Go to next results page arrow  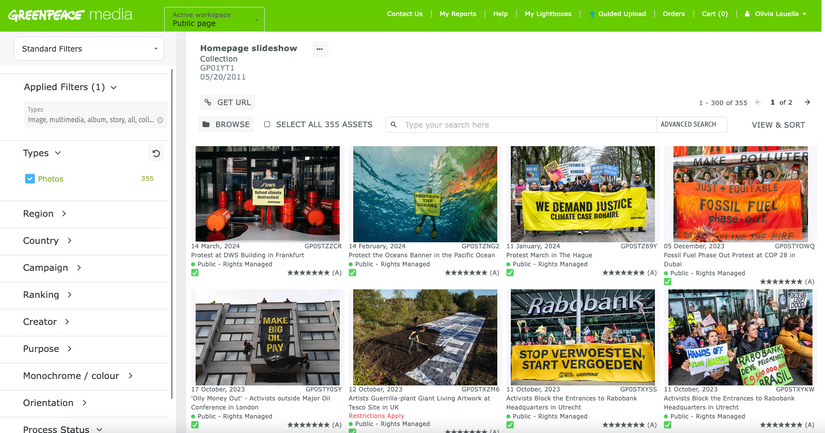pyautogui.click(x=807, y=102)
